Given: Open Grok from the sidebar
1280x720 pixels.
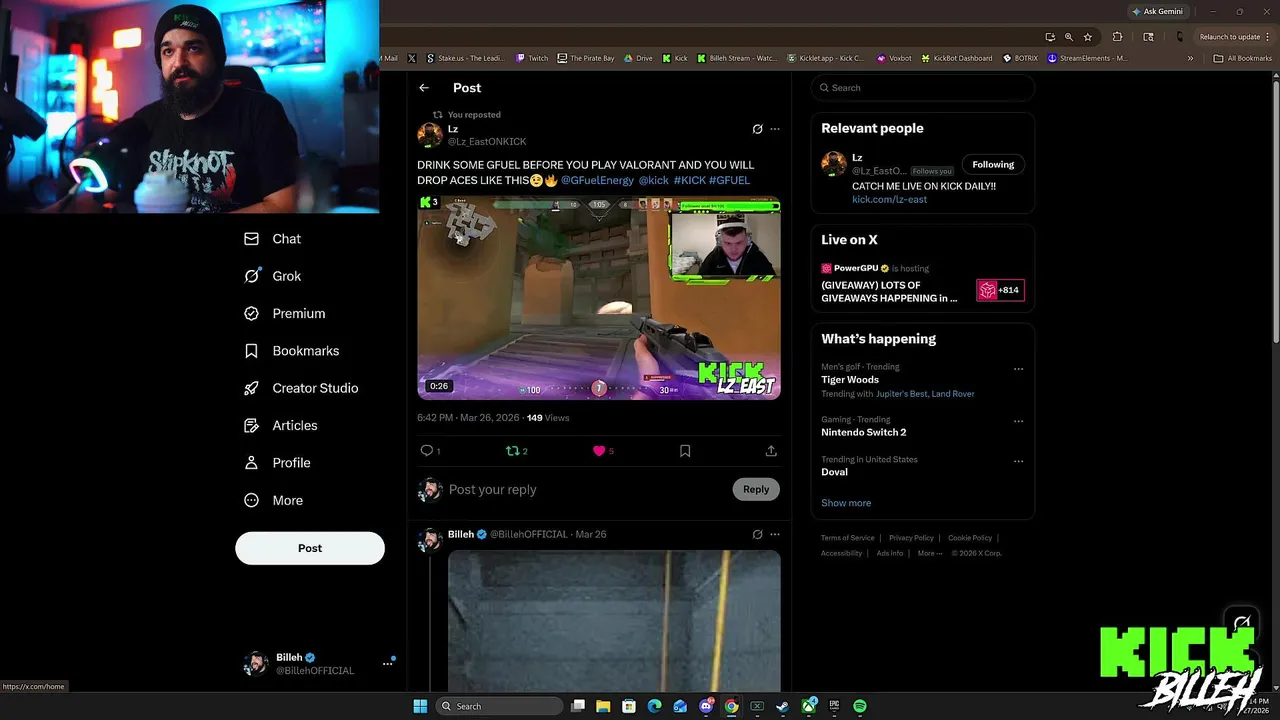Looking at the screenshot, I should click(x=272, y=276).
